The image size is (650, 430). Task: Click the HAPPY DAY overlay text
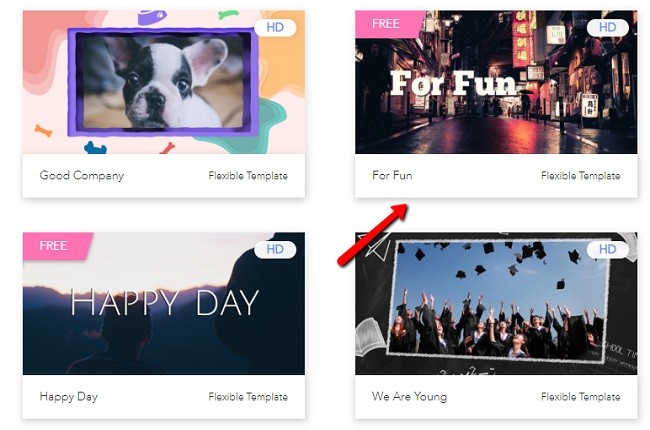(164, 303)
